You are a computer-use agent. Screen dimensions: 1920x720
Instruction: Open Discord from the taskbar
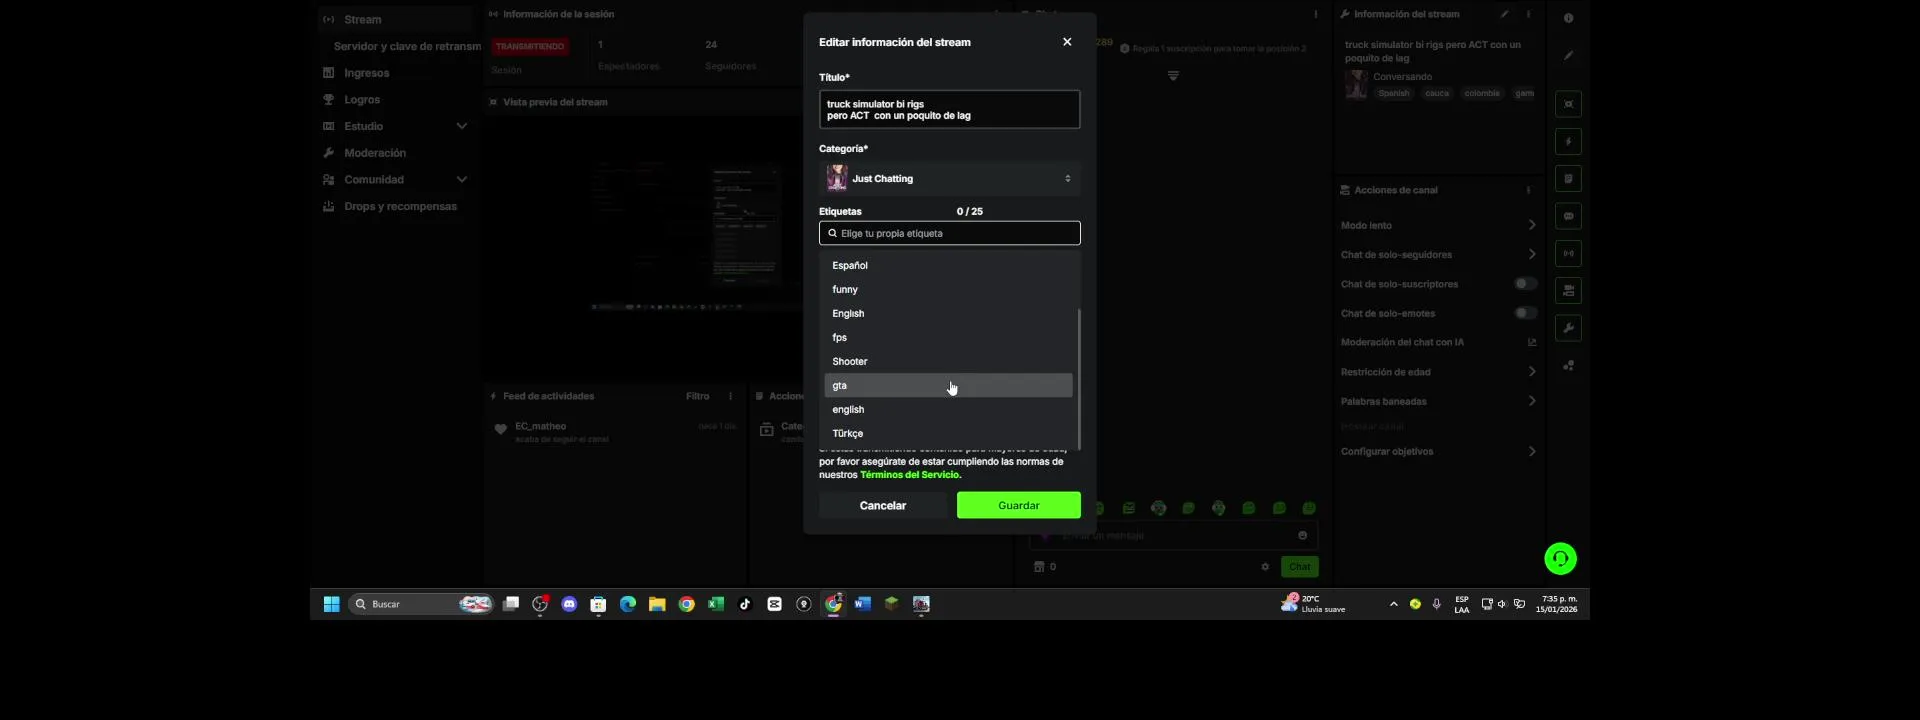point(569,604)
